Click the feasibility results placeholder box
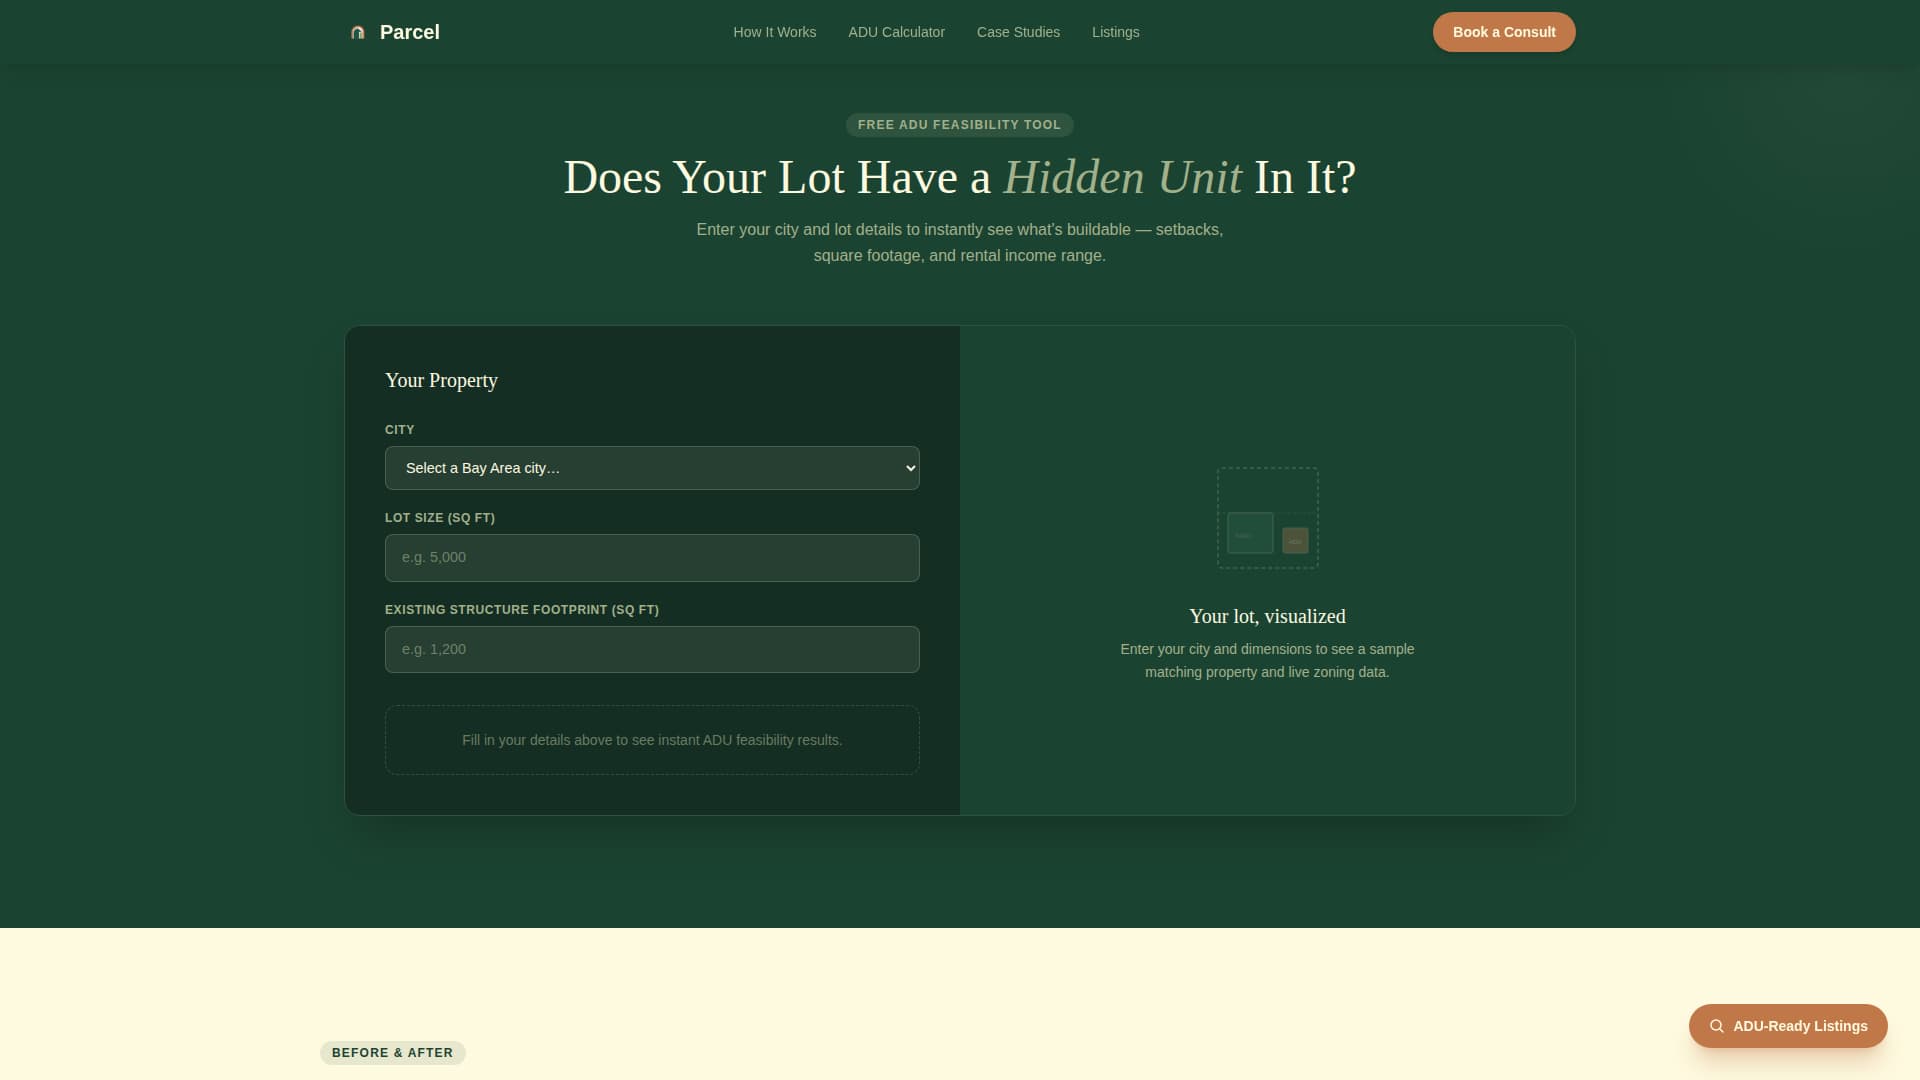Screen dimensions: 1920x1080 tap(651, 740)
